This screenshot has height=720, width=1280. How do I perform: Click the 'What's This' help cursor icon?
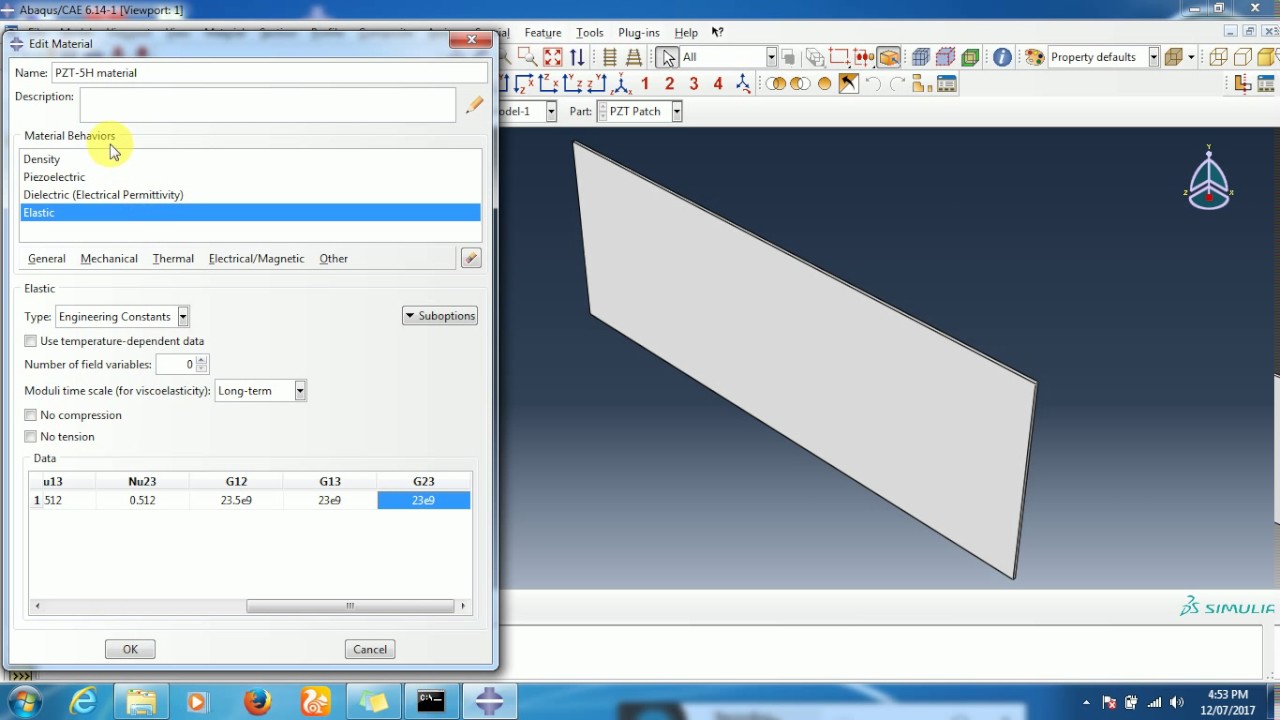pos(717,32)
